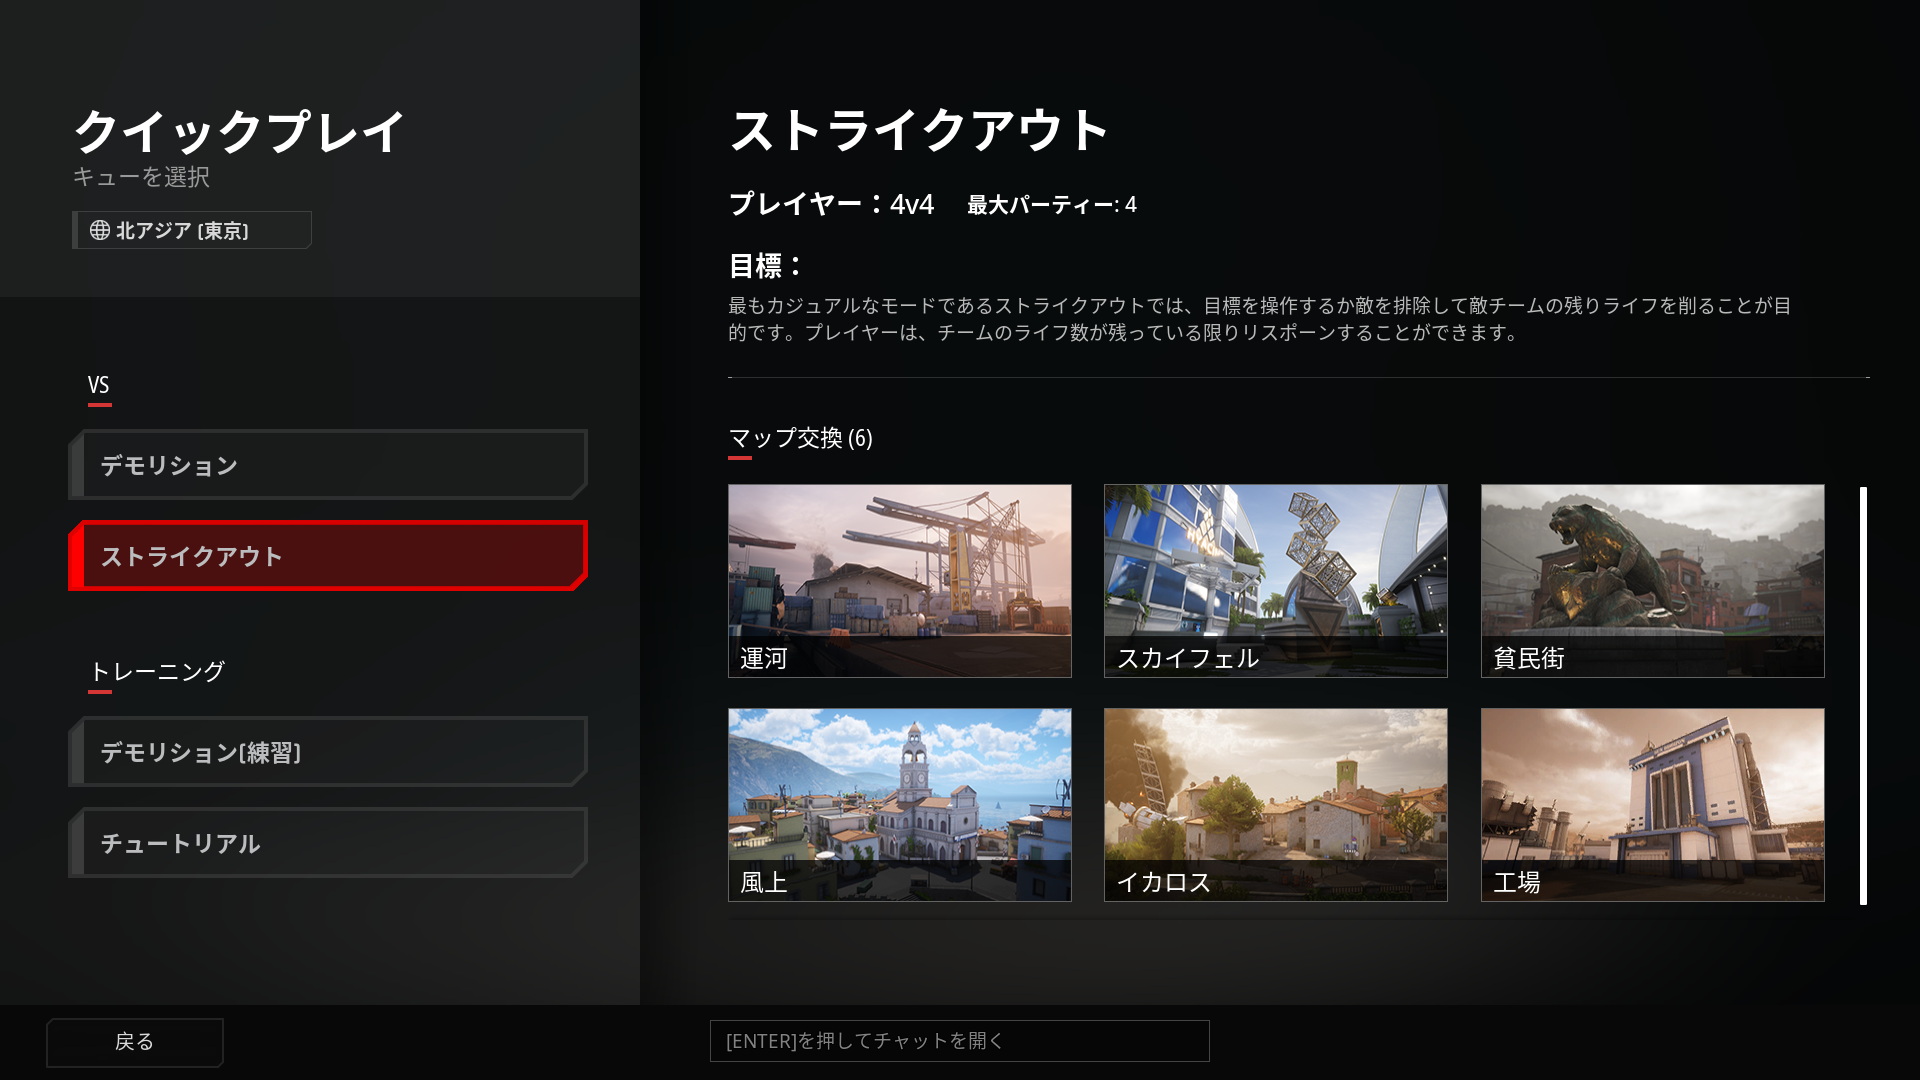The width and height of the screenshot is (1920, 1080).
Task: Select the 工場 map thumbnail
Action: (x=1652, y=804)
